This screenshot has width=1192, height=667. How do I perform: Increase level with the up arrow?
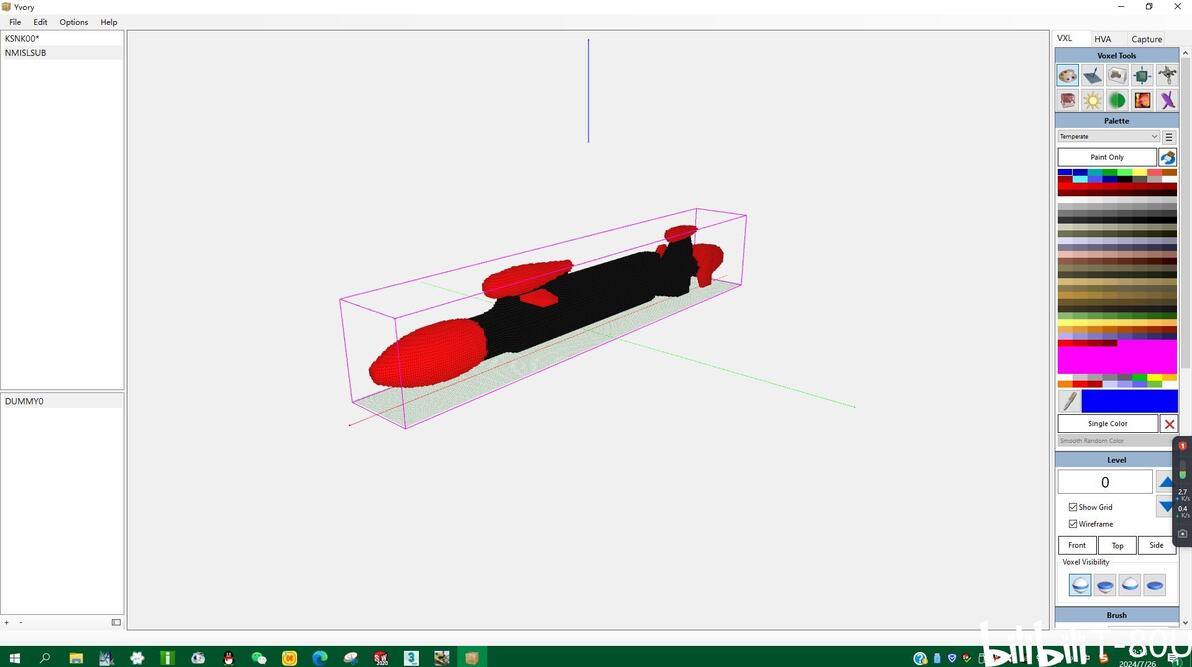[x=1165, y=482]
